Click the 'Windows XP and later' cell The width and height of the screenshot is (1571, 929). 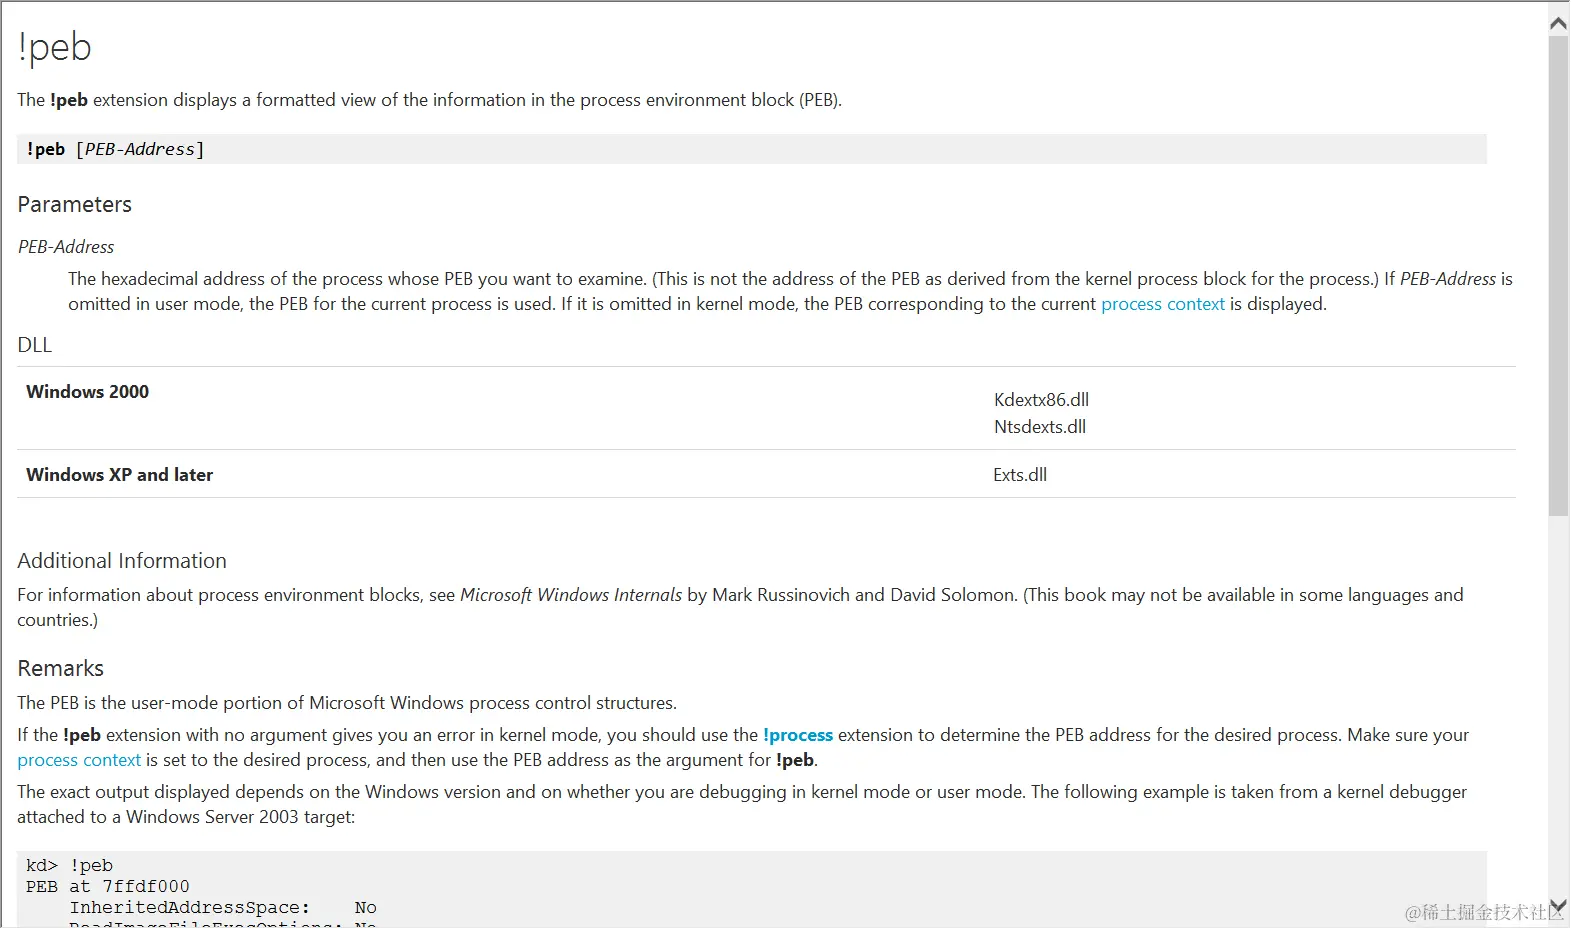120,475
